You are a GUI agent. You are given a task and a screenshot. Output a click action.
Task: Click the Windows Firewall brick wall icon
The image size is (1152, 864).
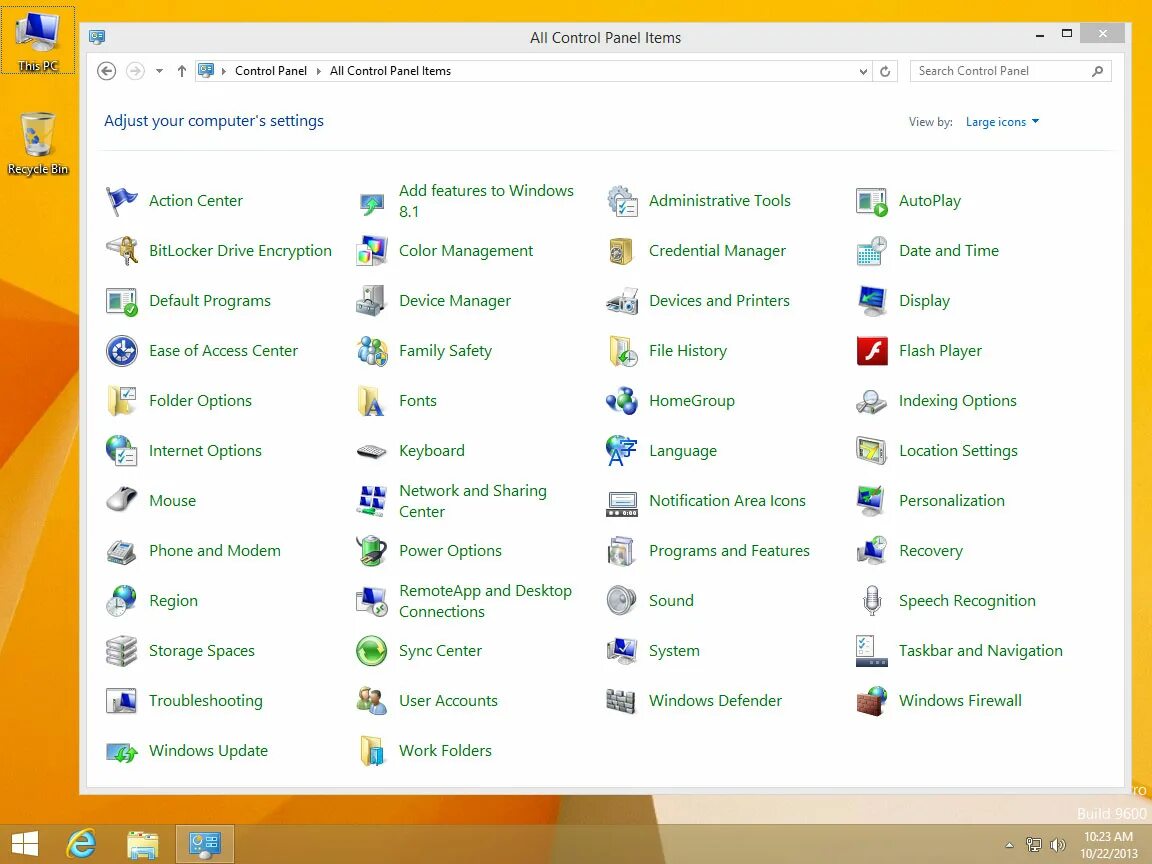pos(872,700)
